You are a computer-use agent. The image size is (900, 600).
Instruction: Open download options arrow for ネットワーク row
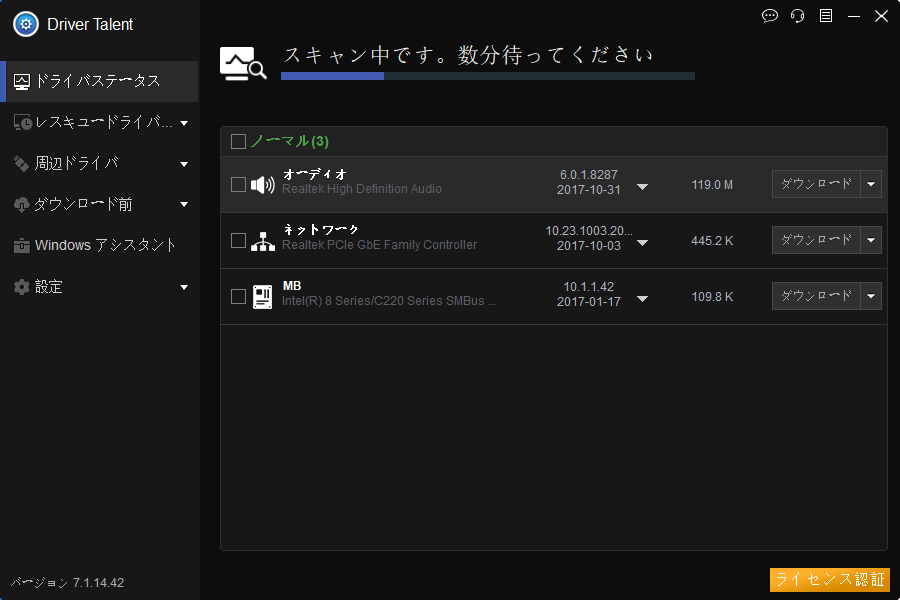pyautogui.click(x=871, y=240)
